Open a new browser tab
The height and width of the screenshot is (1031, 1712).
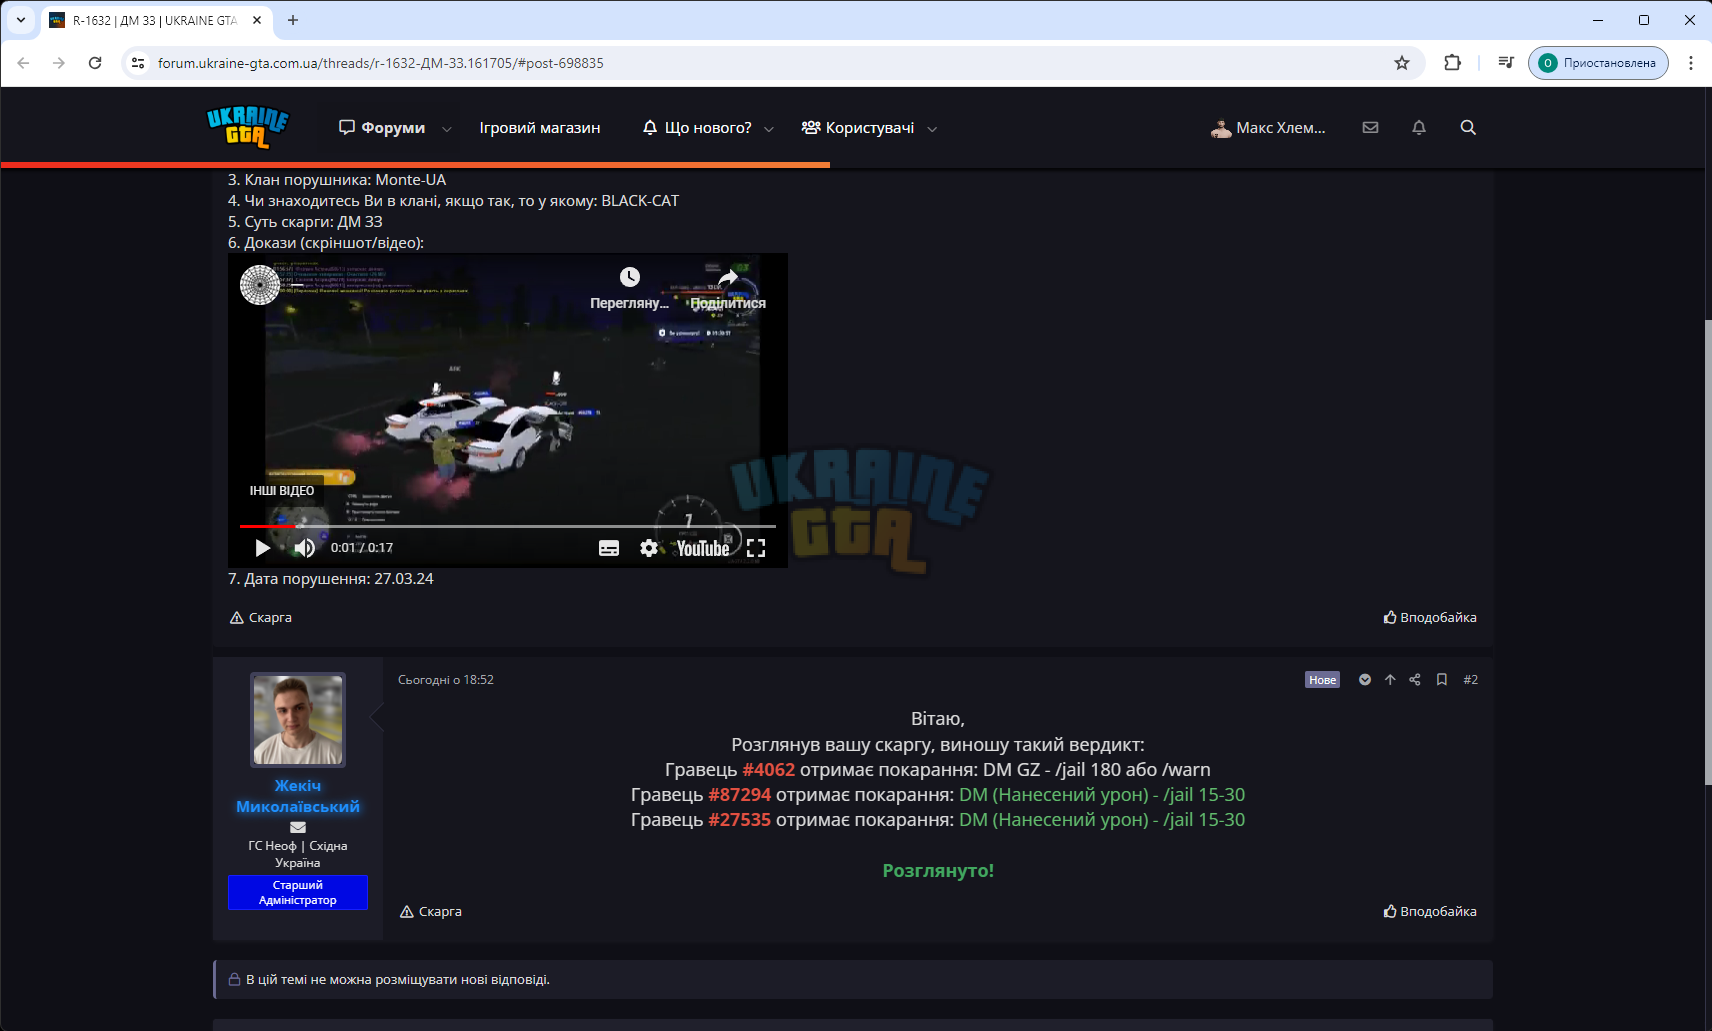[x=293, y=20]
